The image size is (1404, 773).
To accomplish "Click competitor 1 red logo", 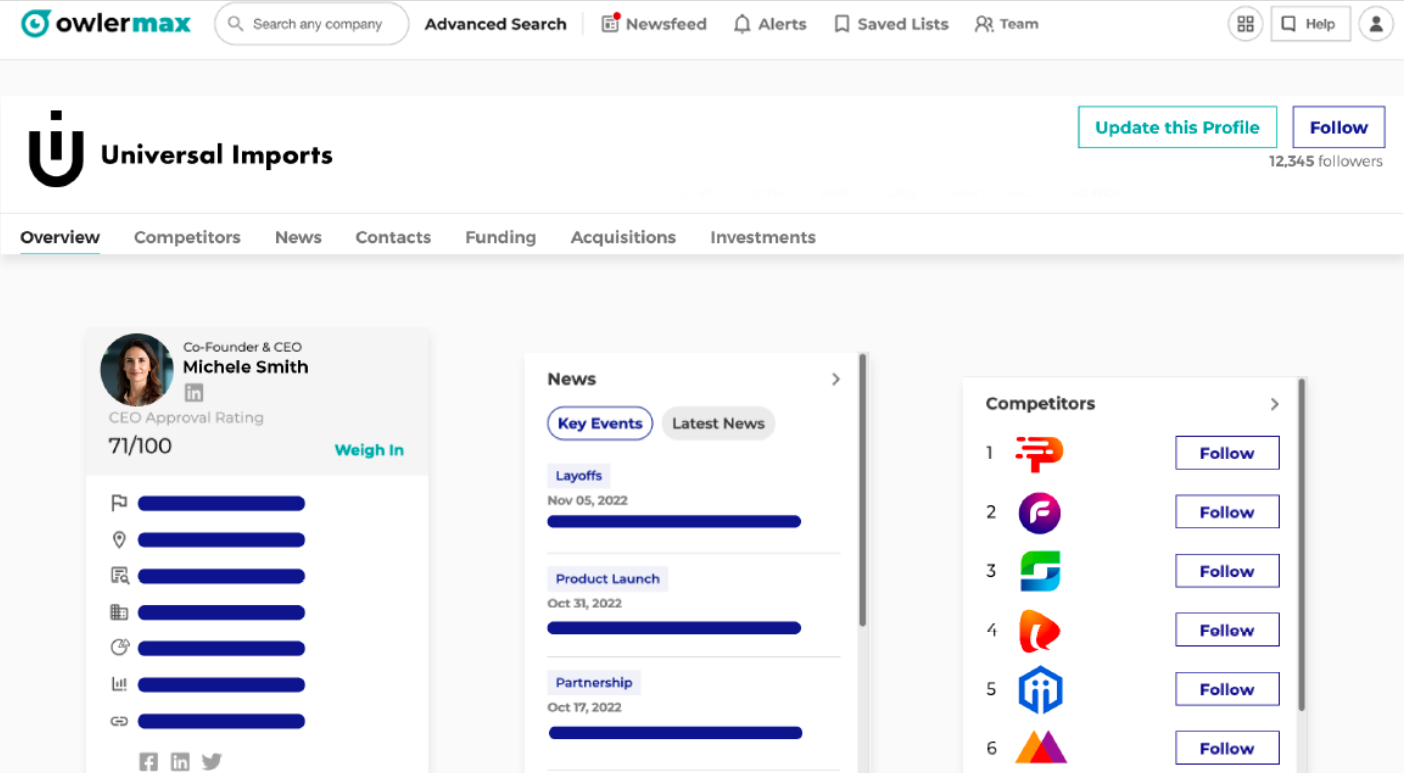I will point(1039,453).
